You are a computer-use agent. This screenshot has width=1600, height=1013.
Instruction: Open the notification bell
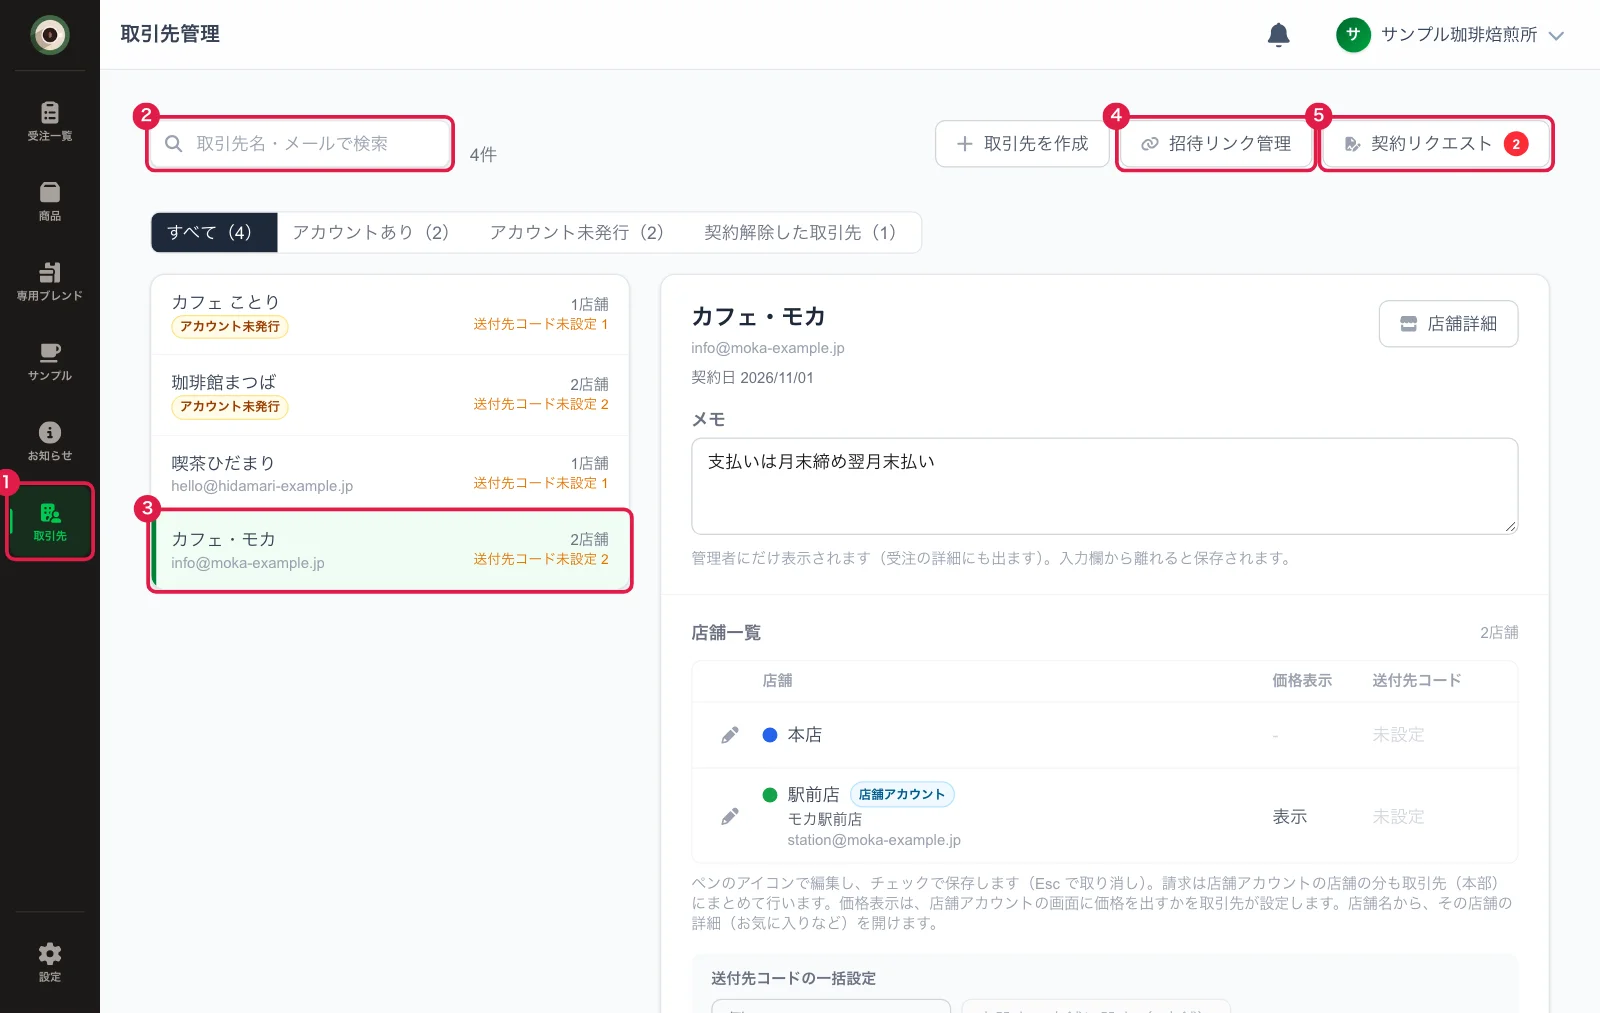point(1278,35)
